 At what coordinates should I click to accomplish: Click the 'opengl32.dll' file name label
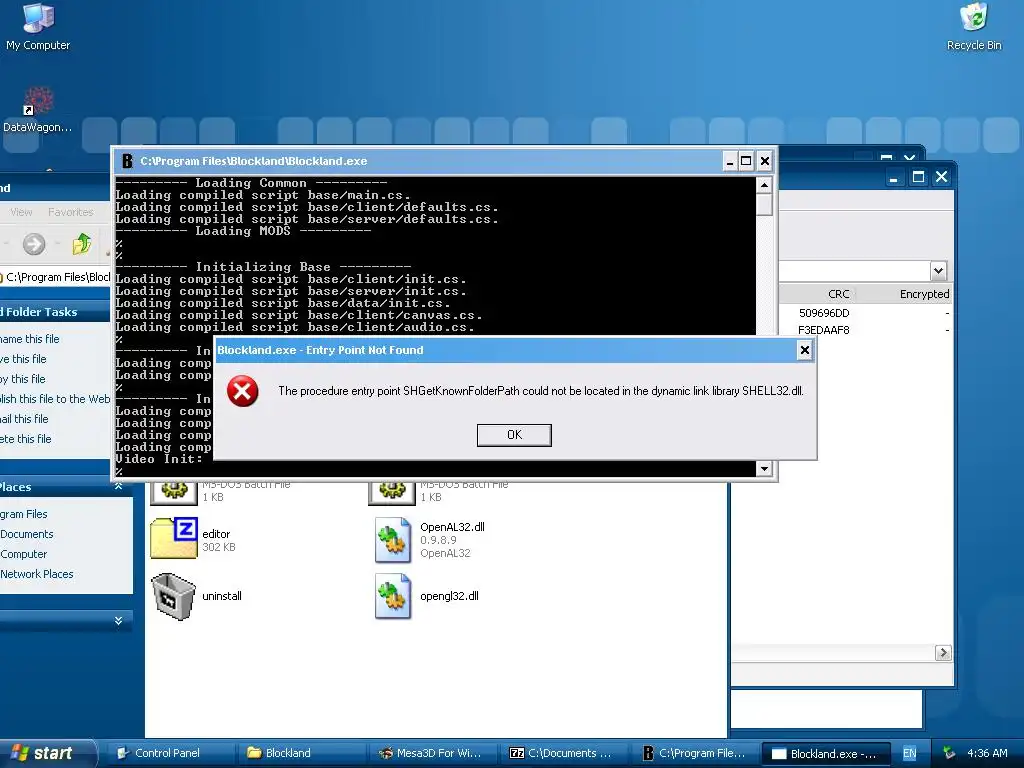[449, 596]
